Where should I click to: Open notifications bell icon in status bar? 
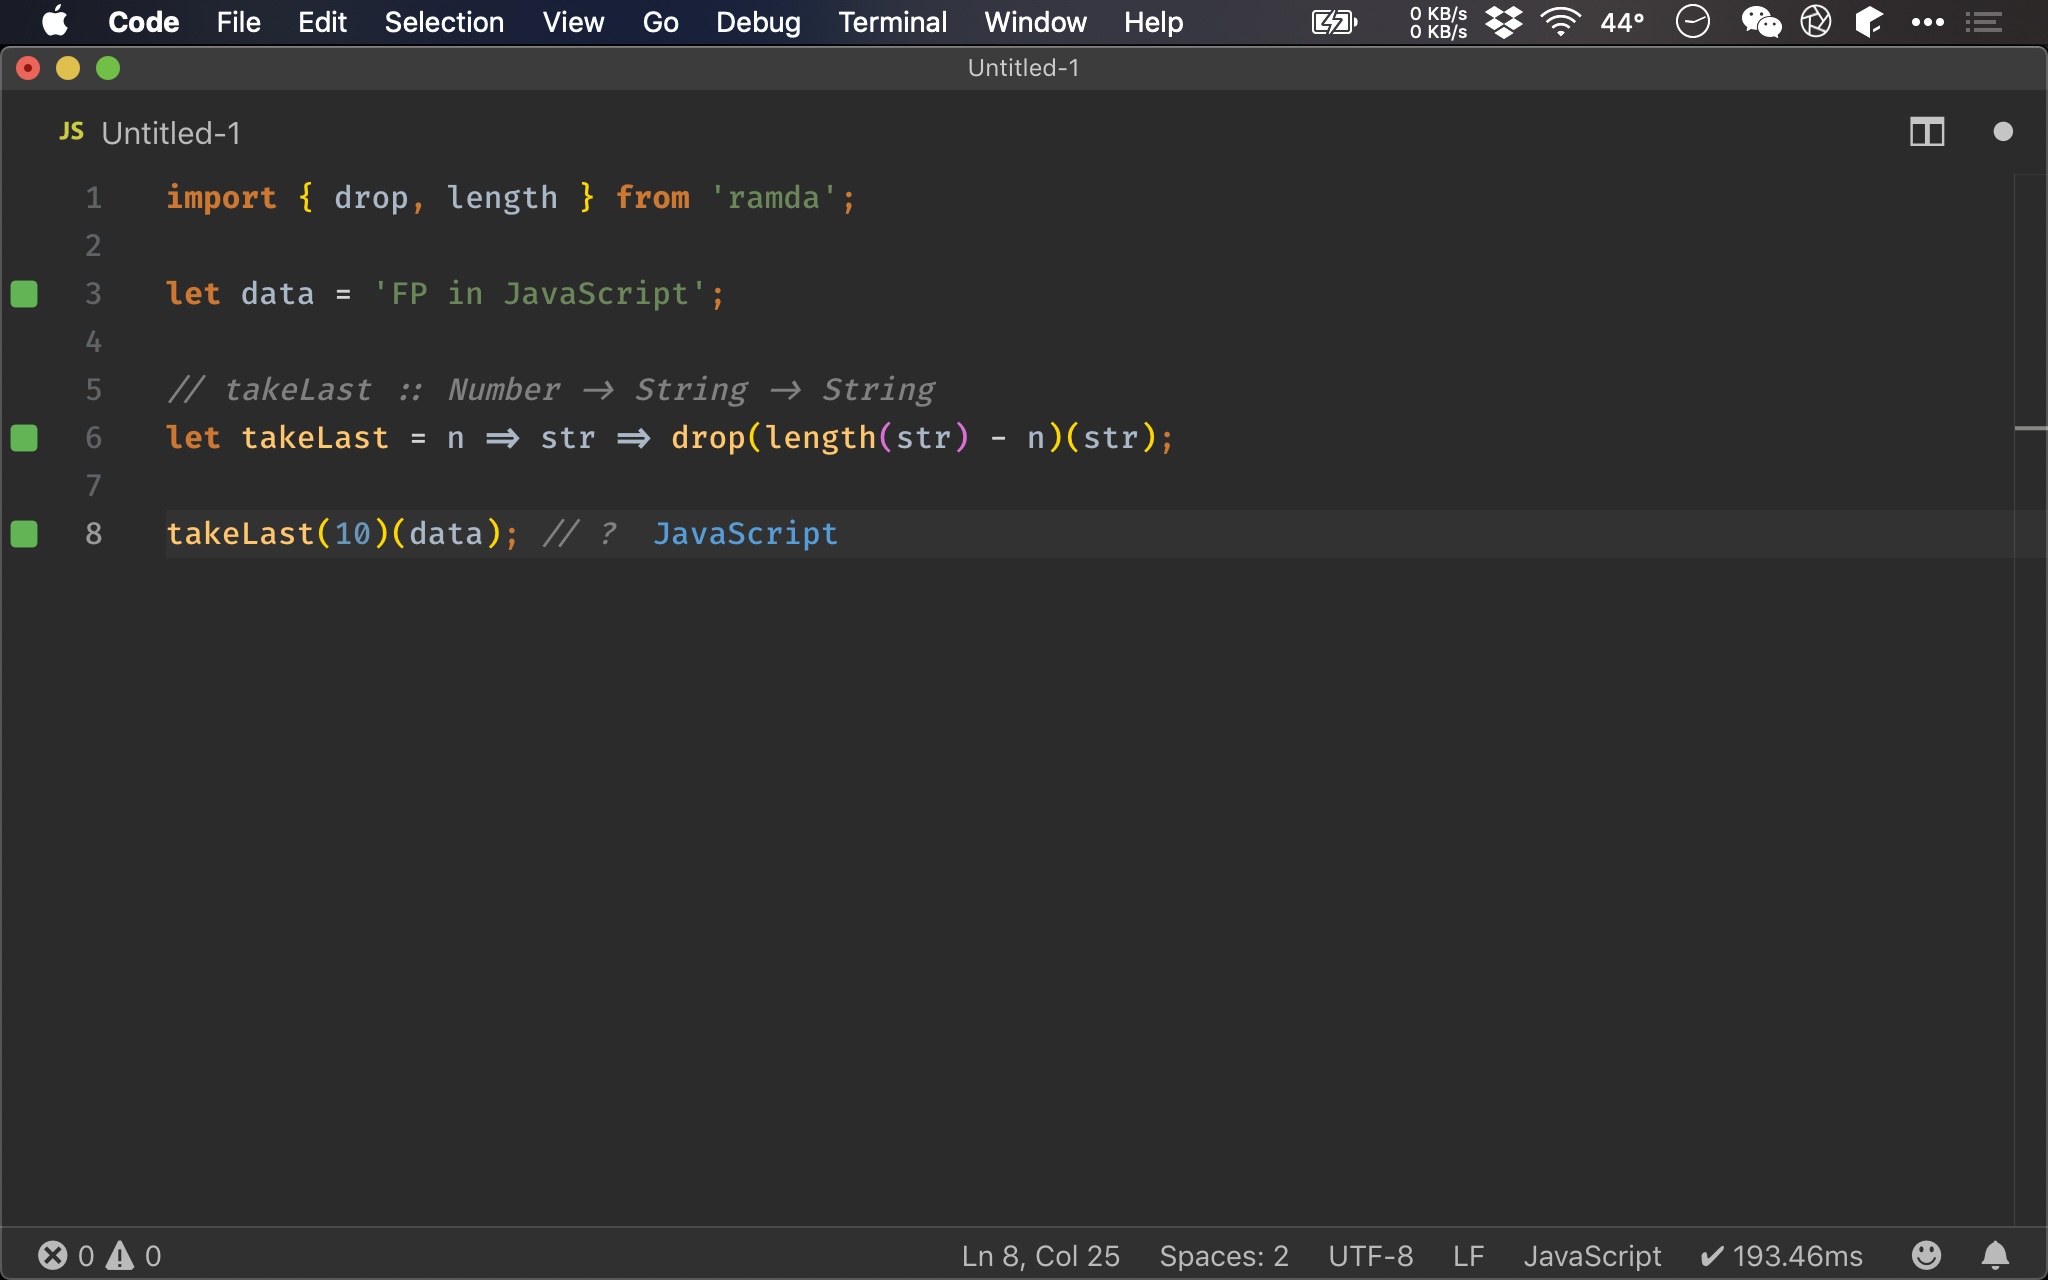(x=1995, y=1255)
